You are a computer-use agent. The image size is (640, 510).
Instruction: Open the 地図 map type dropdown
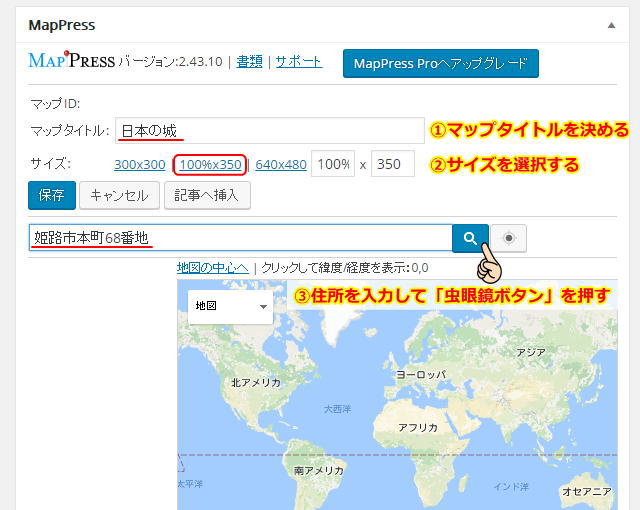pyautogui.click(x=230, y=306)
